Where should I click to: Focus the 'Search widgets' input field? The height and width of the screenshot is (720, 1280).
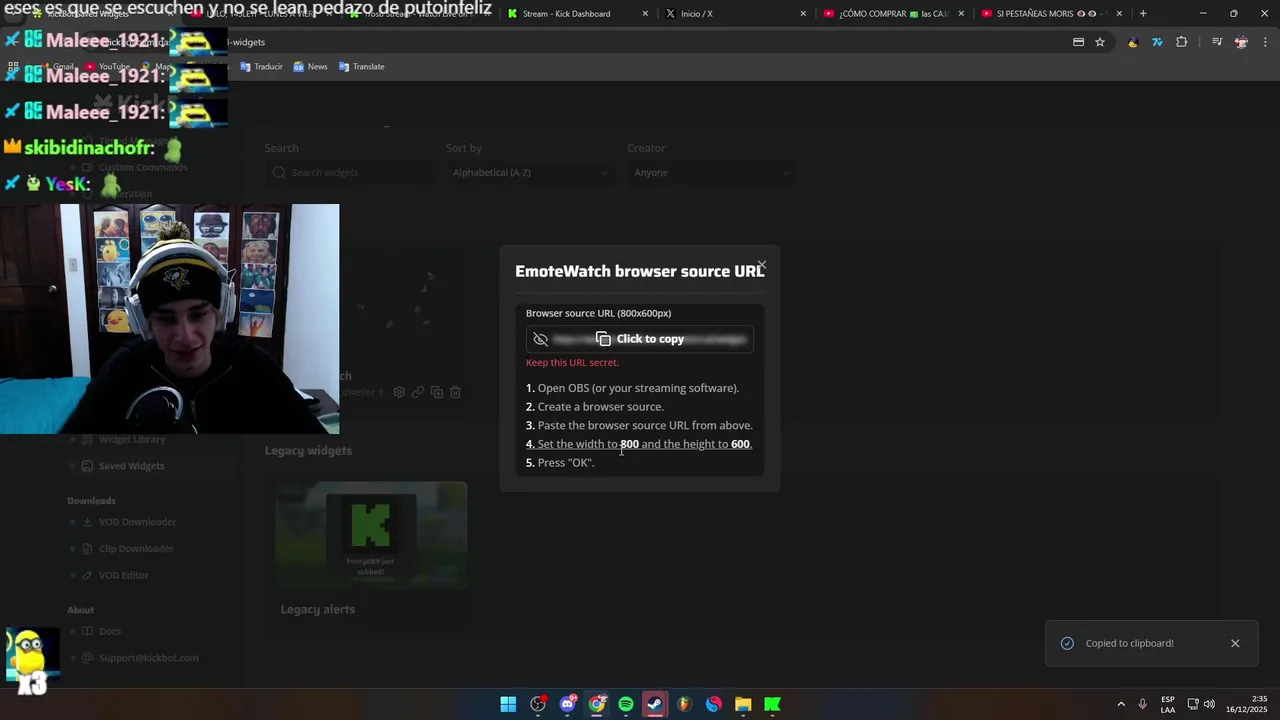point(349,172)
